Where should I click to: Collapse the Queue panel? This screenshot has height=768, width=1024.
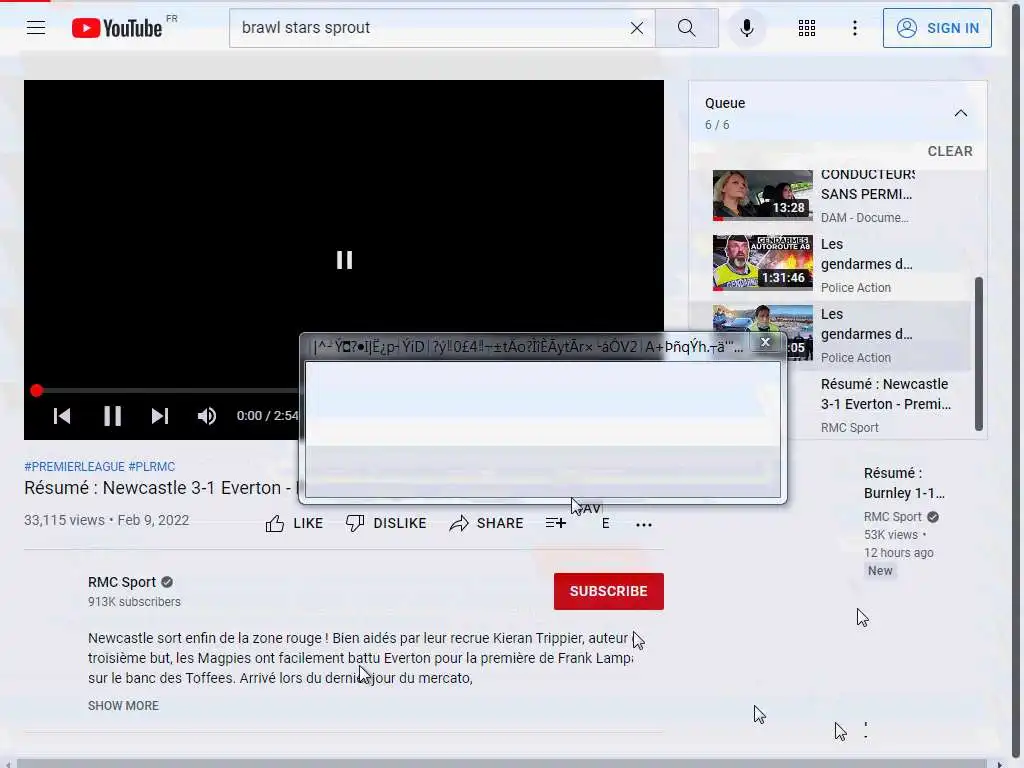point(960,113)
